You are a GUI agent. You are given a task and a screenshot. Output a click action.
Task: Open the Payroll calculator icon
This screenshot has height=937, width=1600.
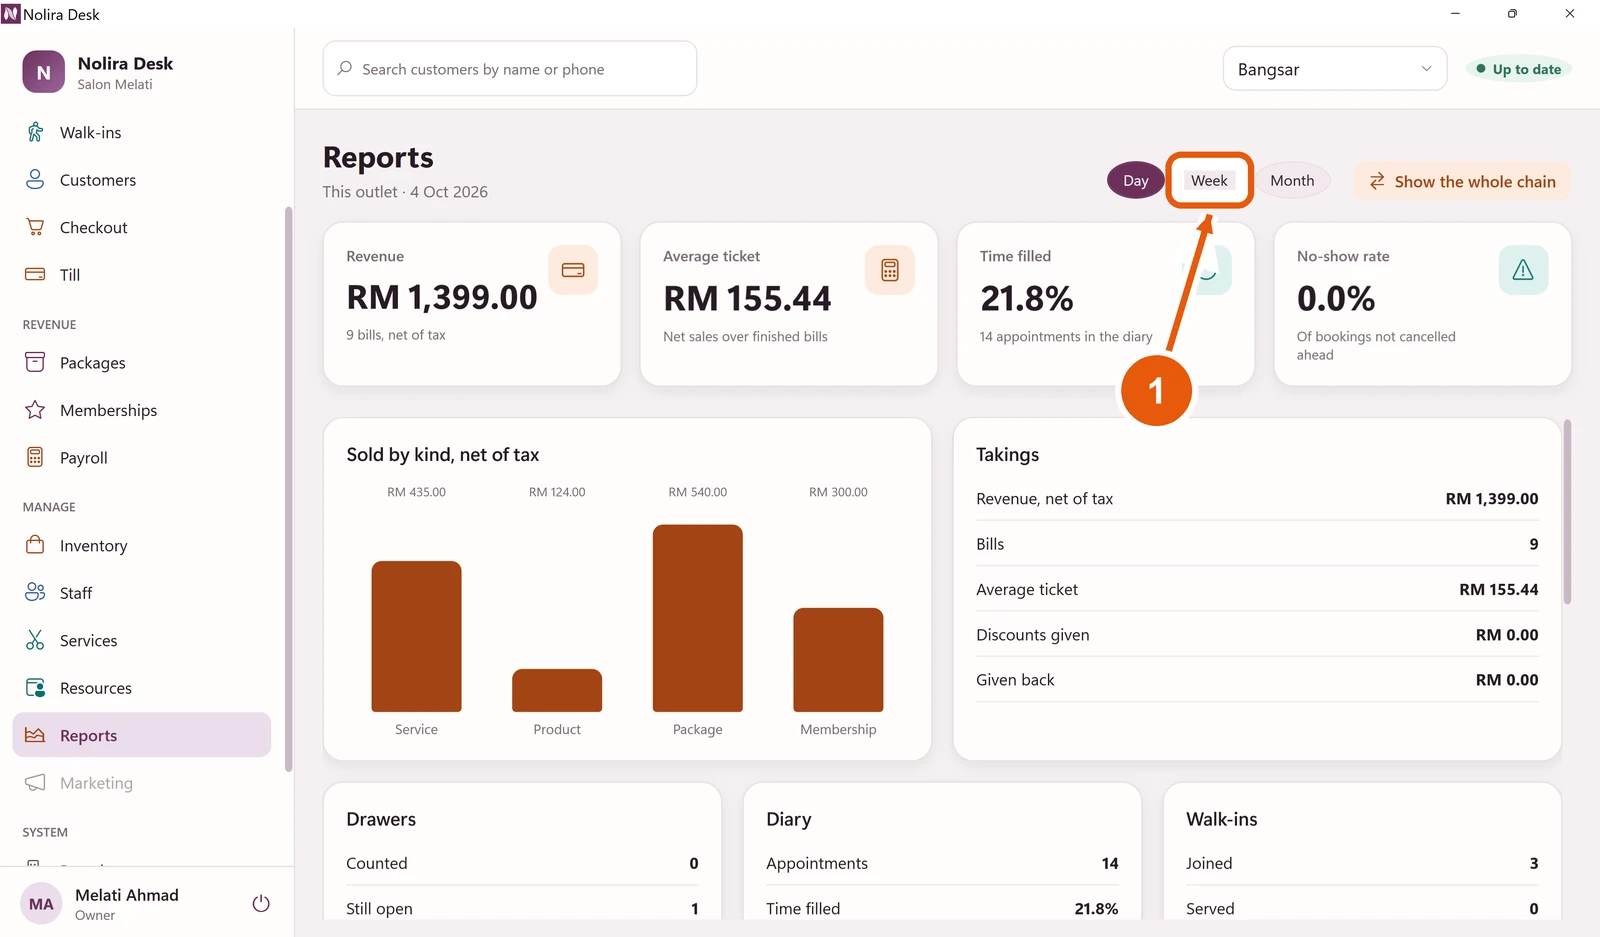click(x=35, y=457)
